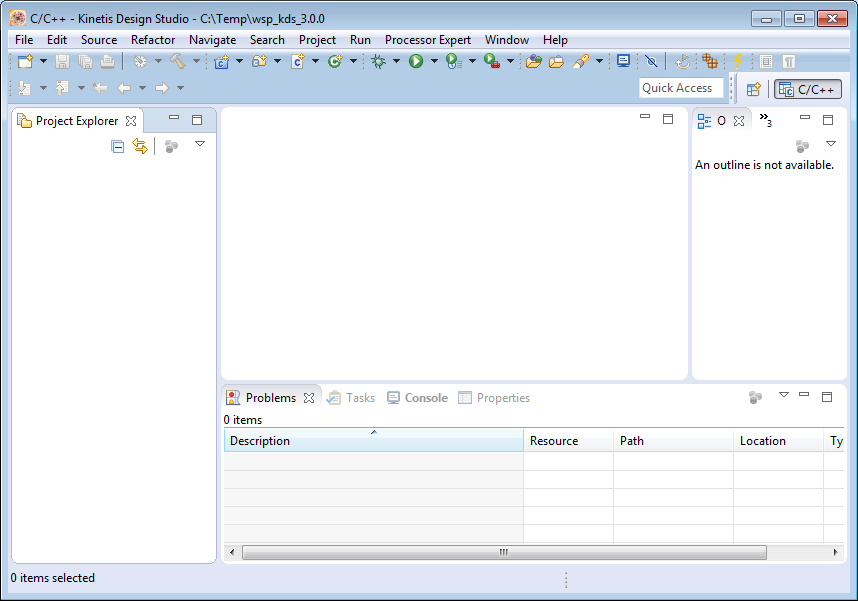Toggle Link with Editor in Project Explorer
Screen dimensions: 858x601
[140, 147]
